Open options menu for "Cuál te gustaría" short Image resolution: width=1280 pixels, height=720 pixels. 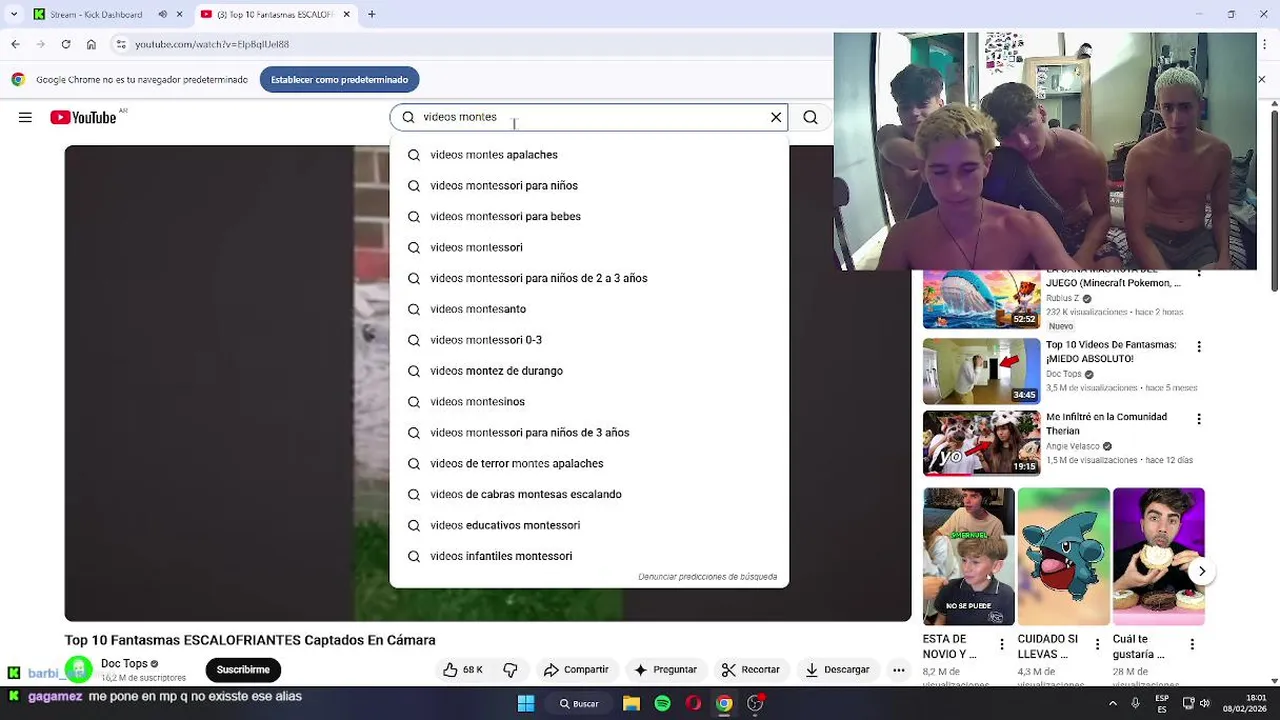(1192, 645)
